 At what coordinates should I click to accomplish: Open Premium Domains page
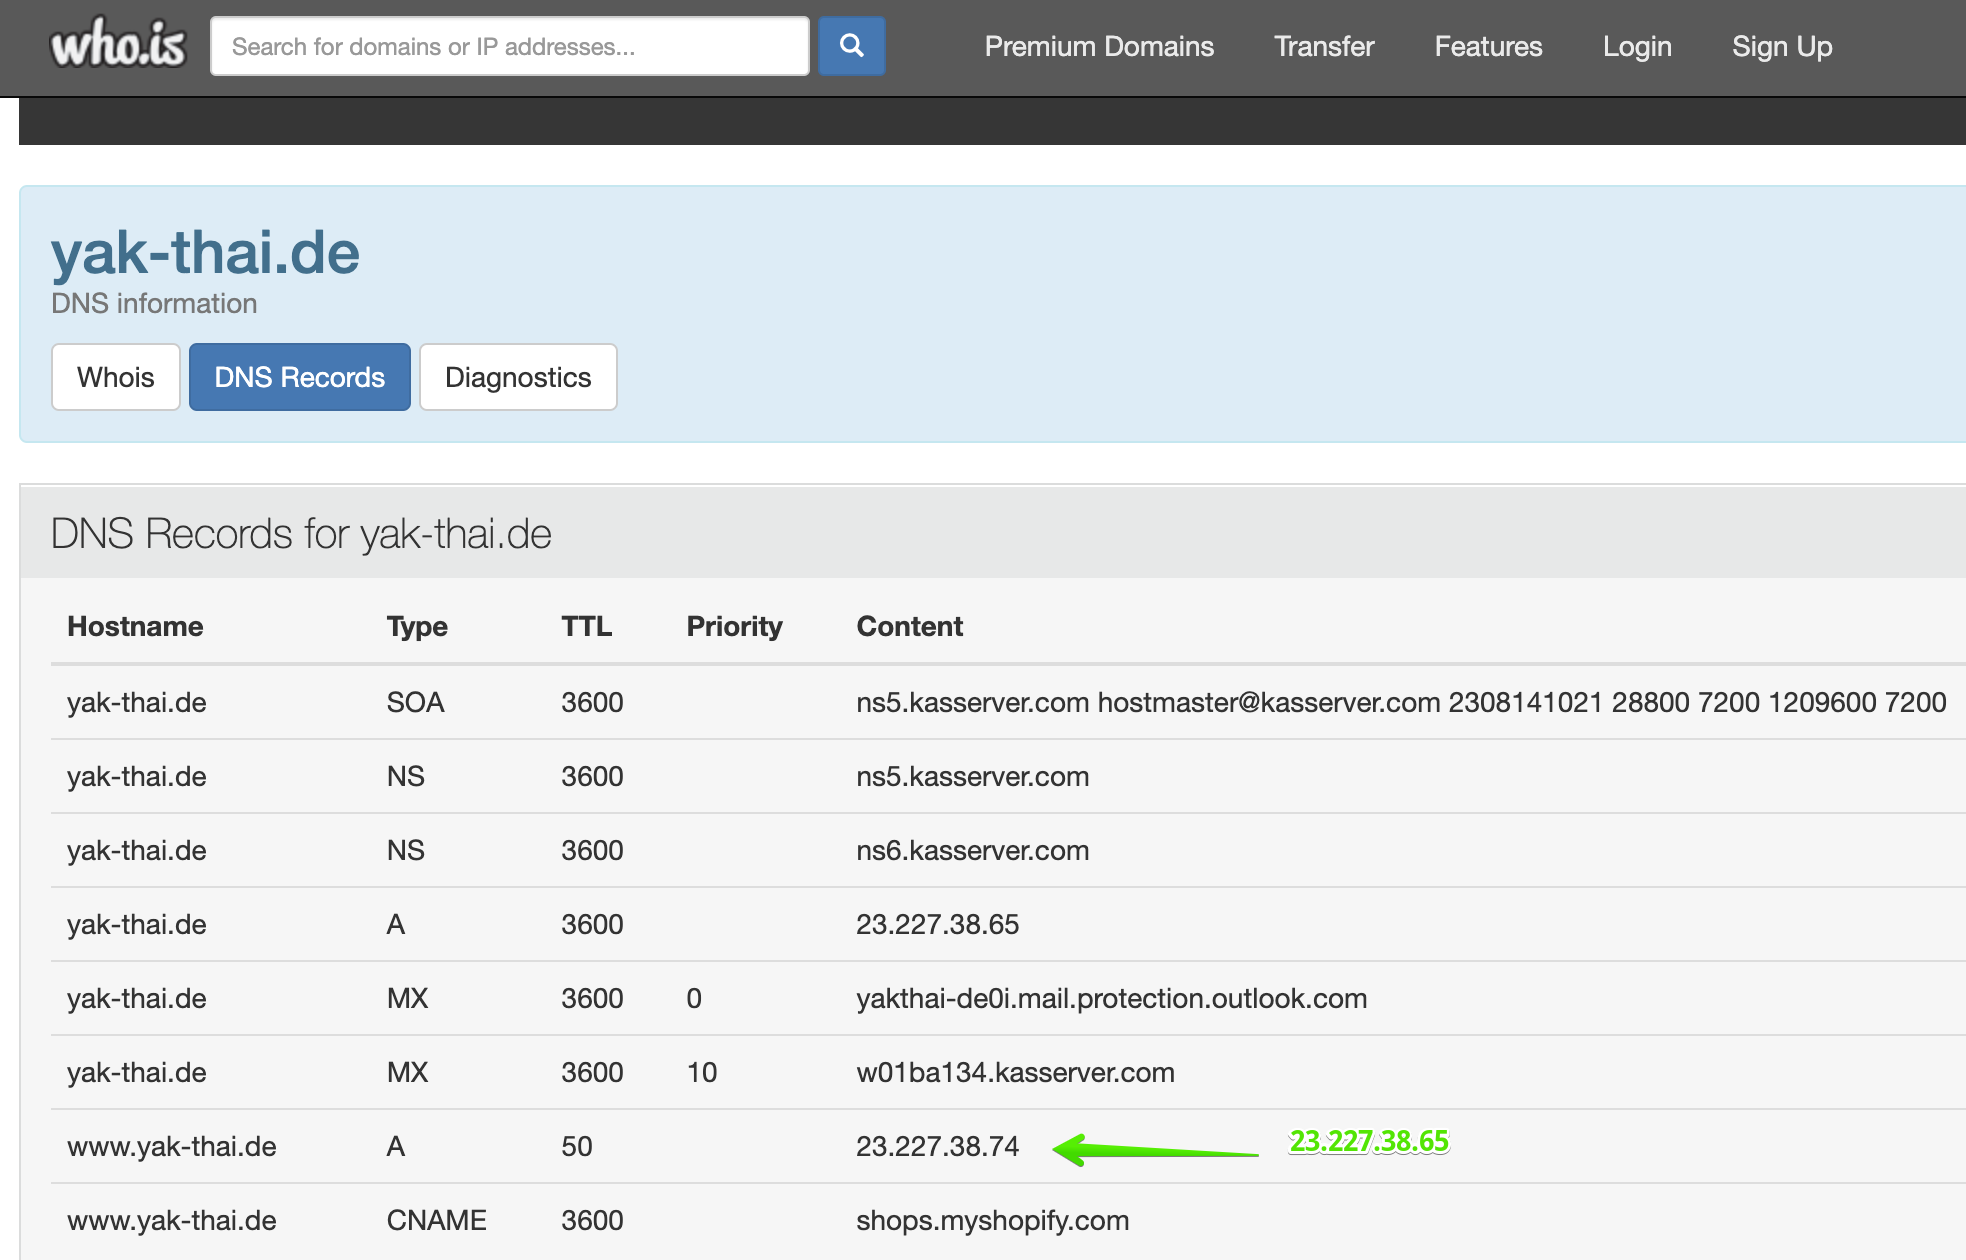coord(1099,46)
